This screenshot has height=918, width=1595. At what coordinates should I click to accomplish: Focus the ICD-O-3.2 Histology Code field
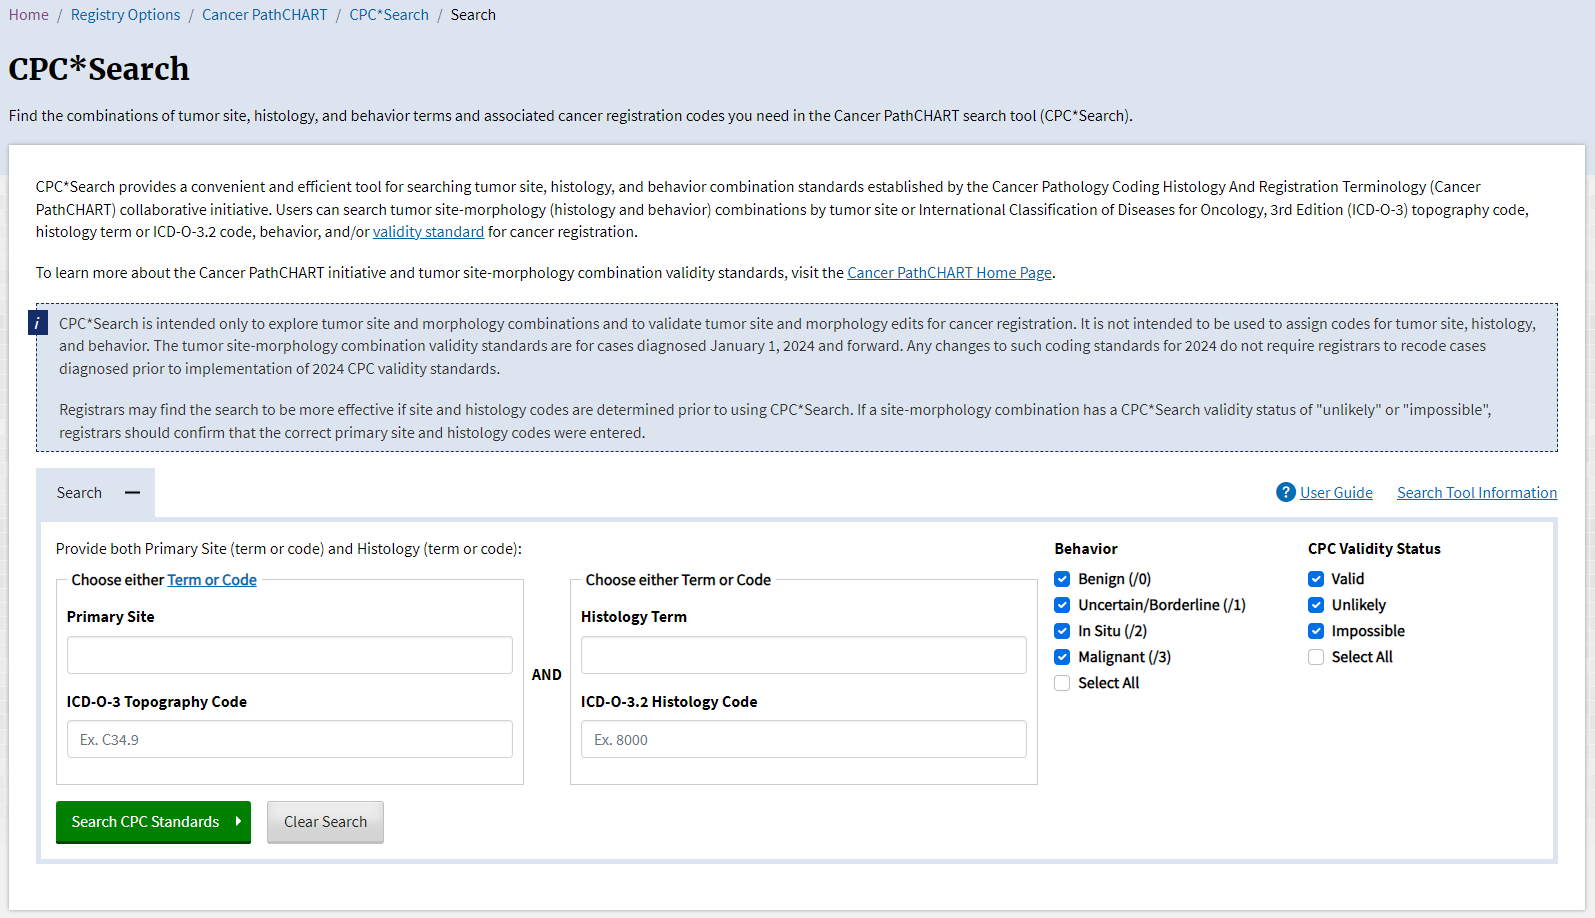pos(803,740)
